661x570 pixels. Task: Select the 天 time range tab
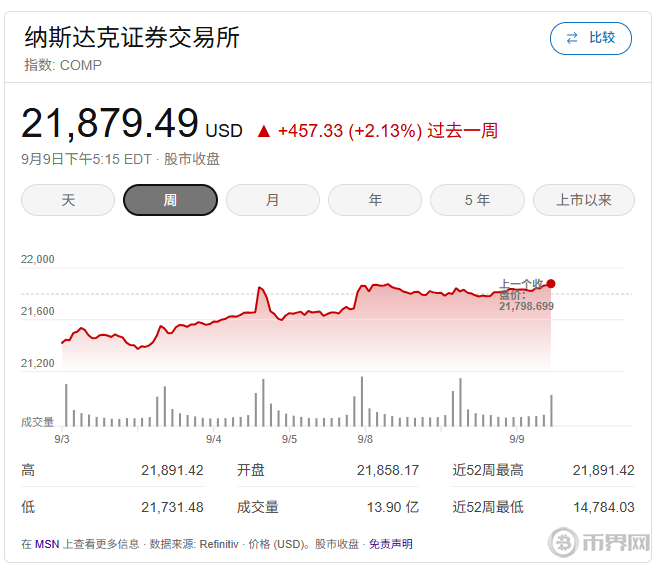pyautogui.click(x=68, y=200)
